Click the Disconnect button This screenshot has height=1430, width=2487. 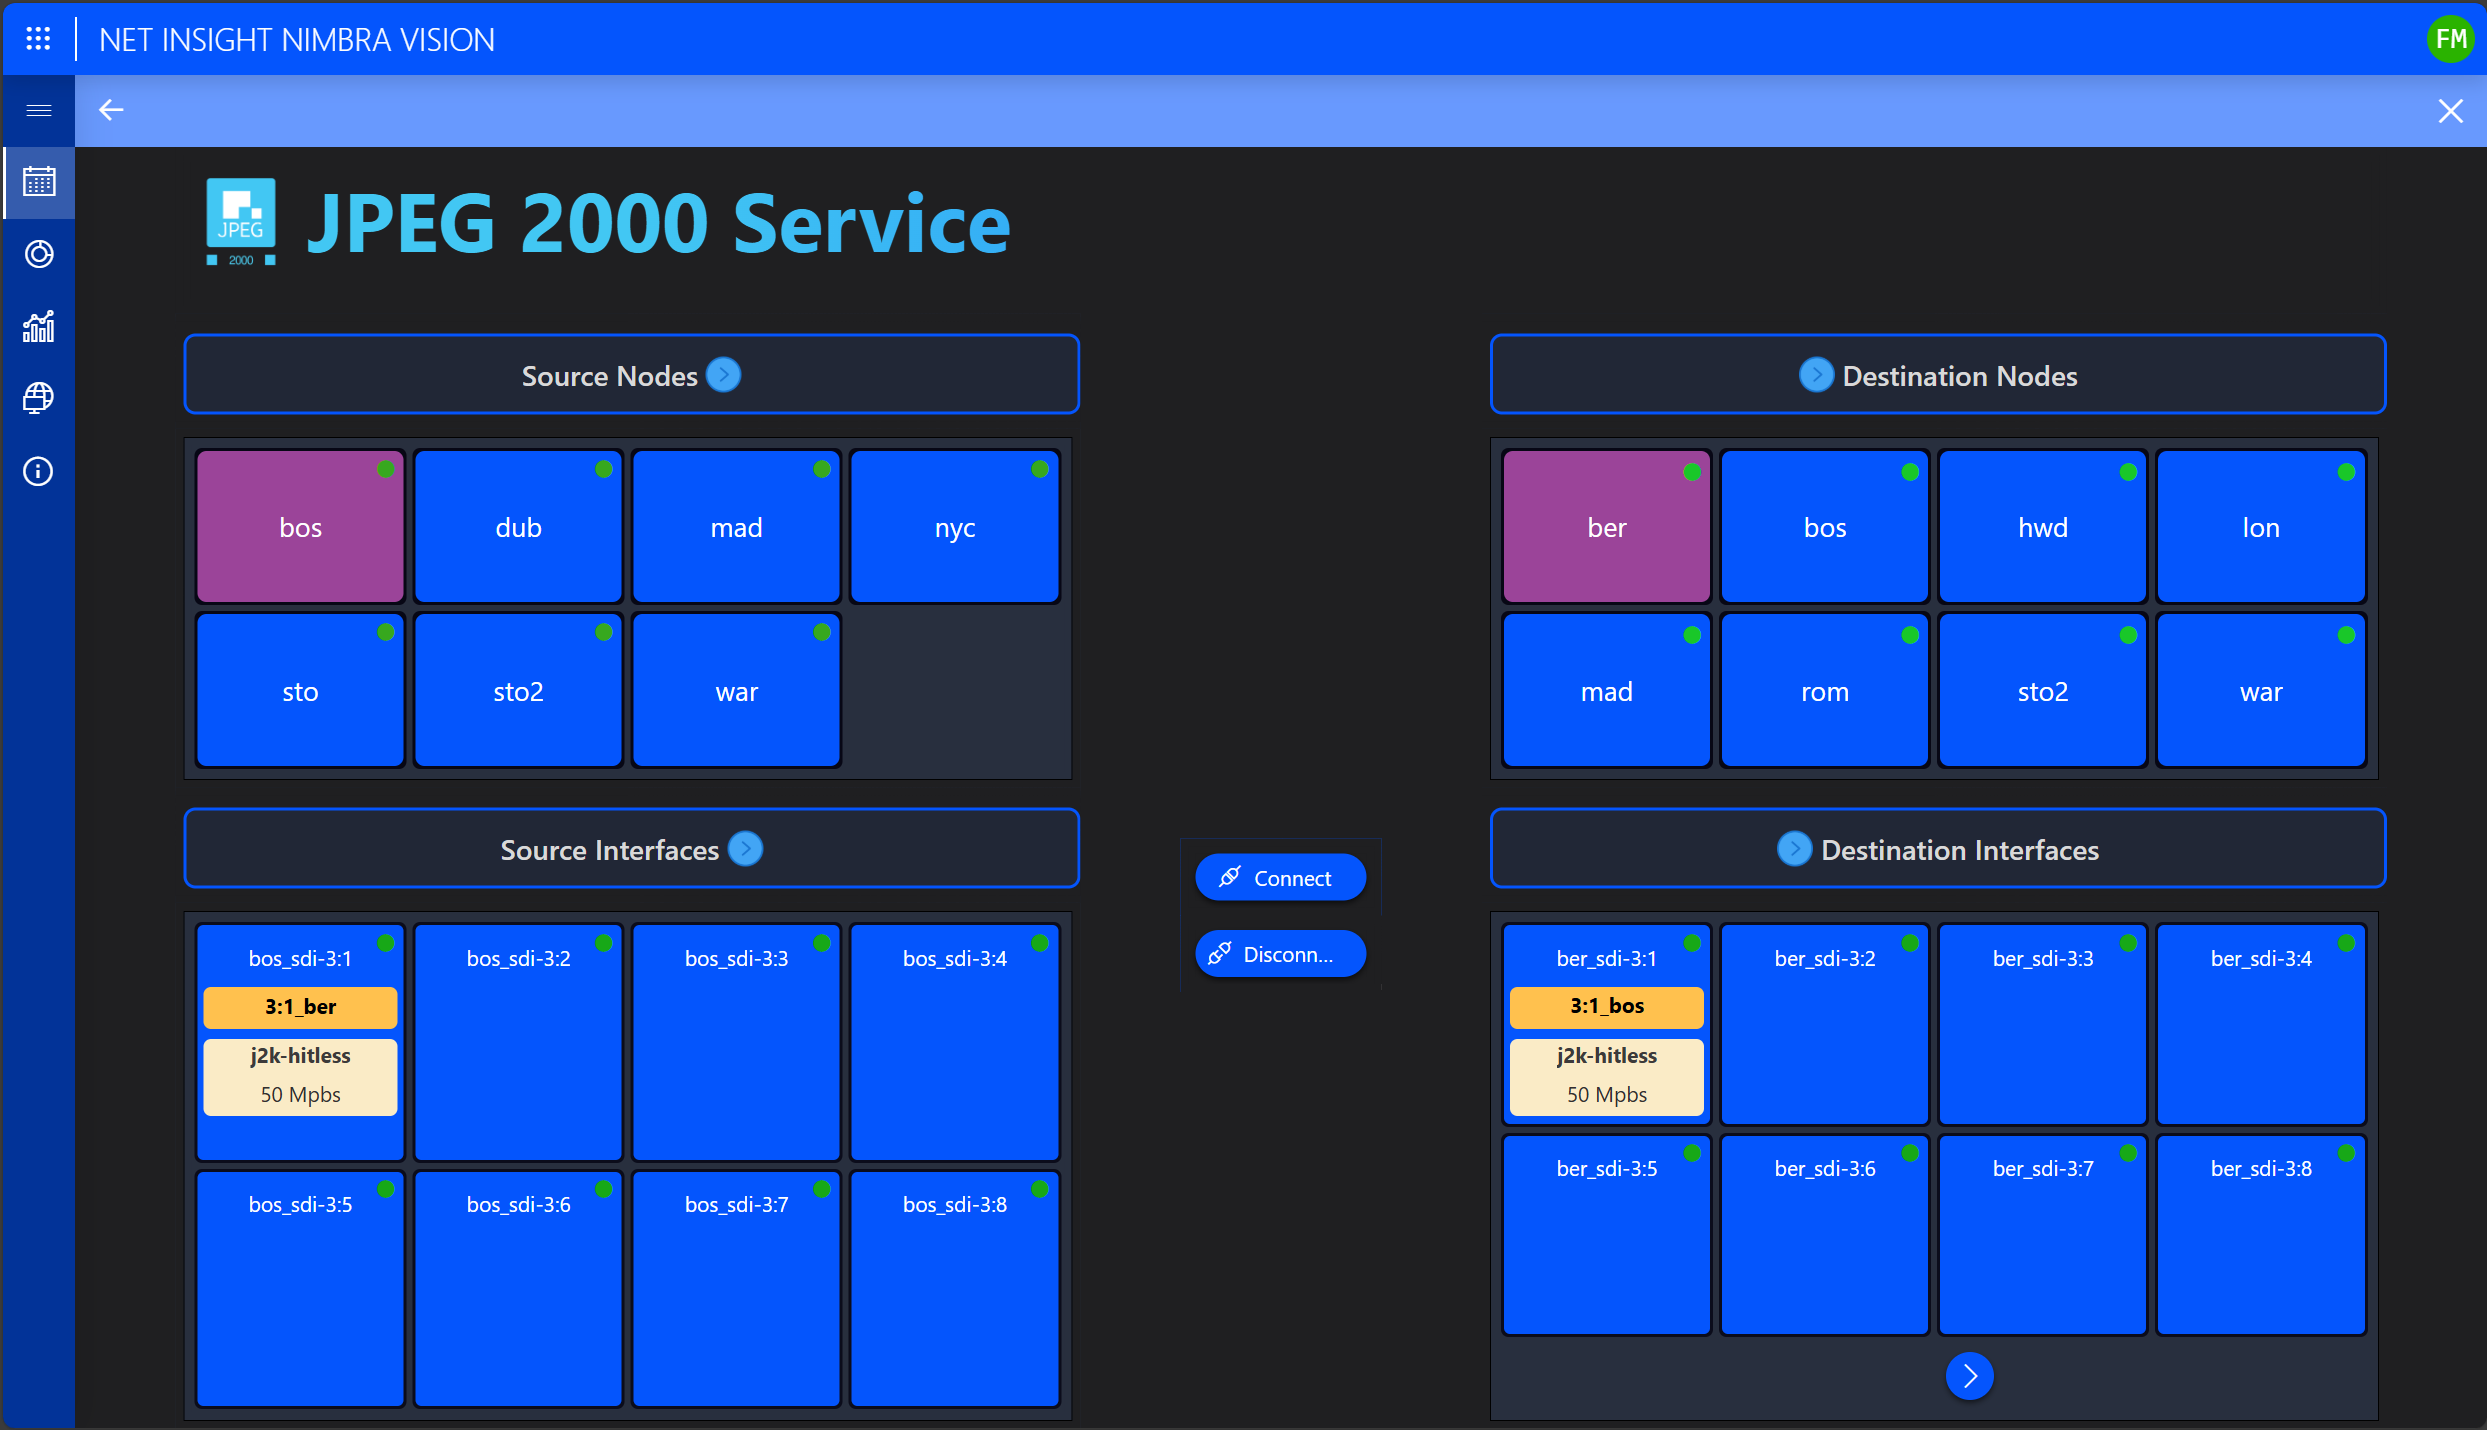pyautogui.click(x=1280, y=954)
